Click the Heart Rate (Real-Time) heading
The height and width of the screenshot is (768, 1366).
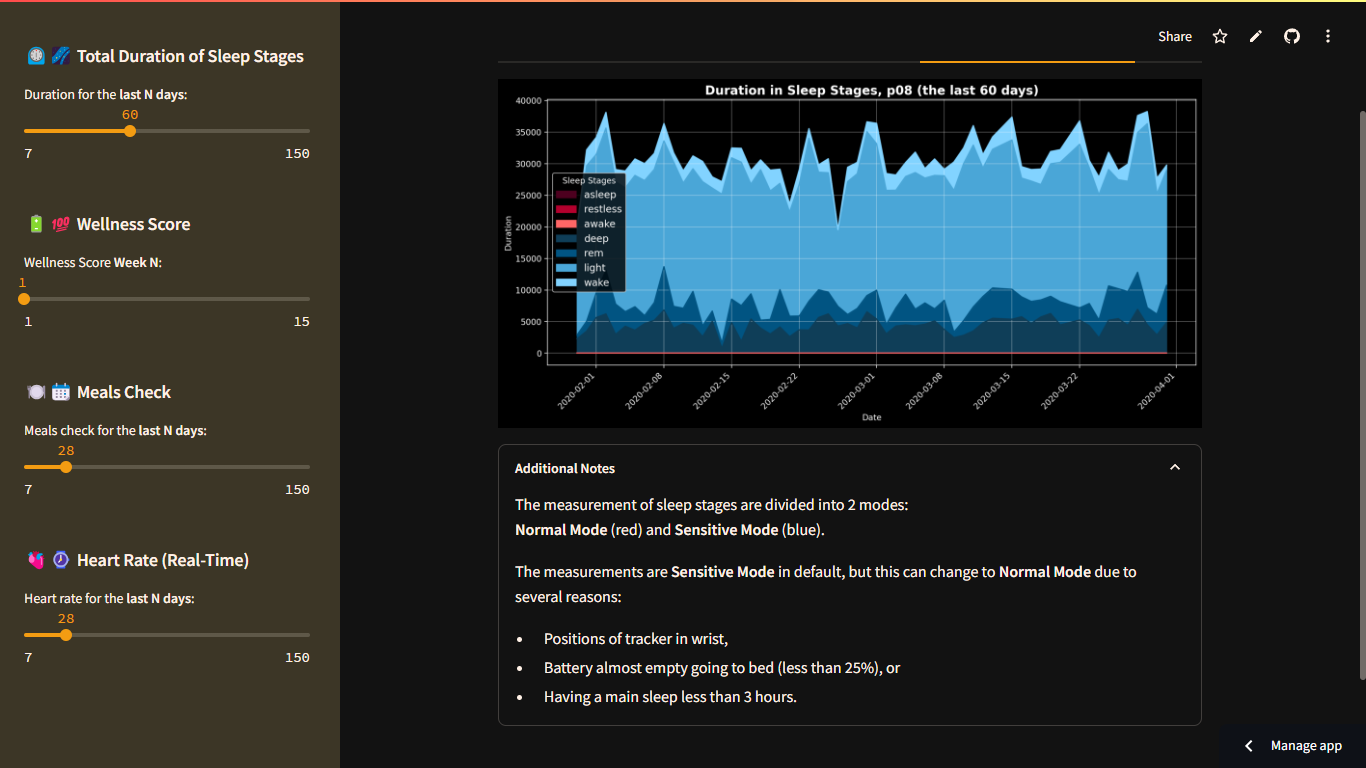pos(137,560)
